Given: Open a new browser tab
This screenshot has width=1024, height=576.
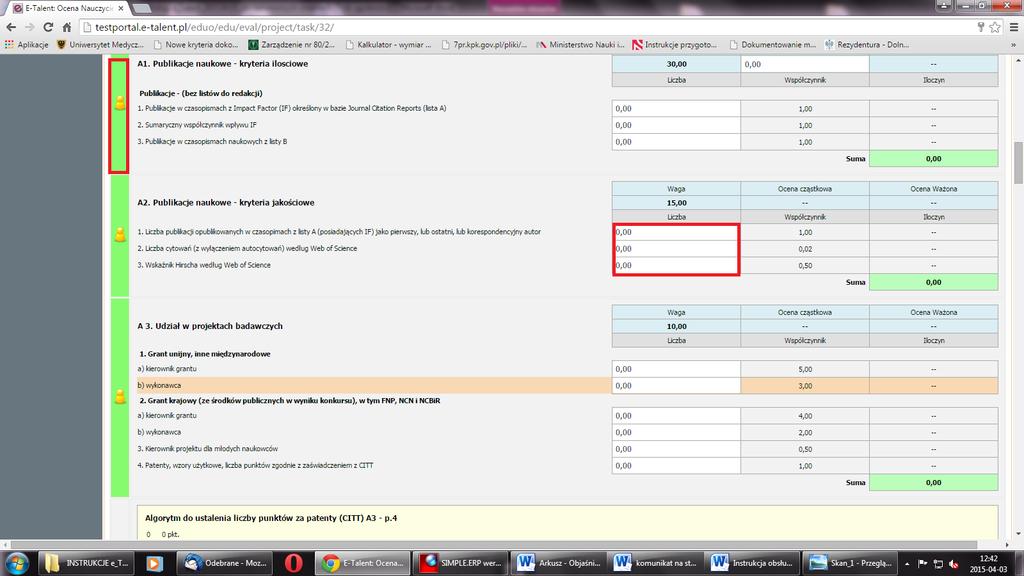Looking at the screenshot, I should (x=141, y=8).
